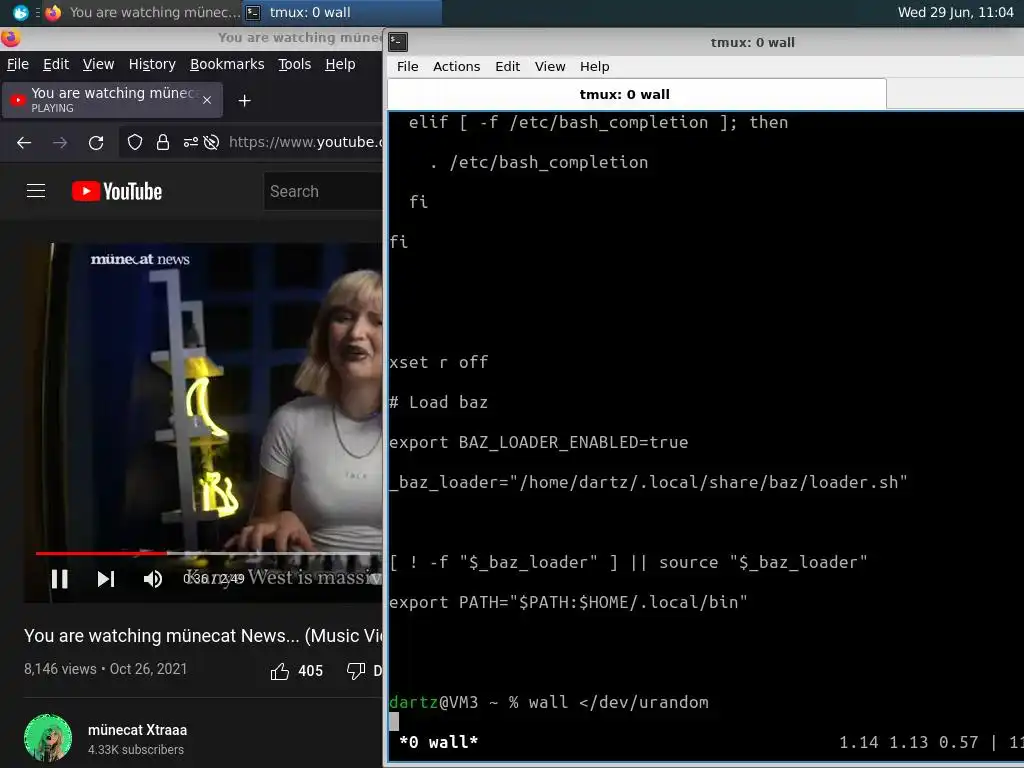This screenshot has width=1024, height=768.
Task: Open Firefox Edit menu
Action: (x=56, y=64)
